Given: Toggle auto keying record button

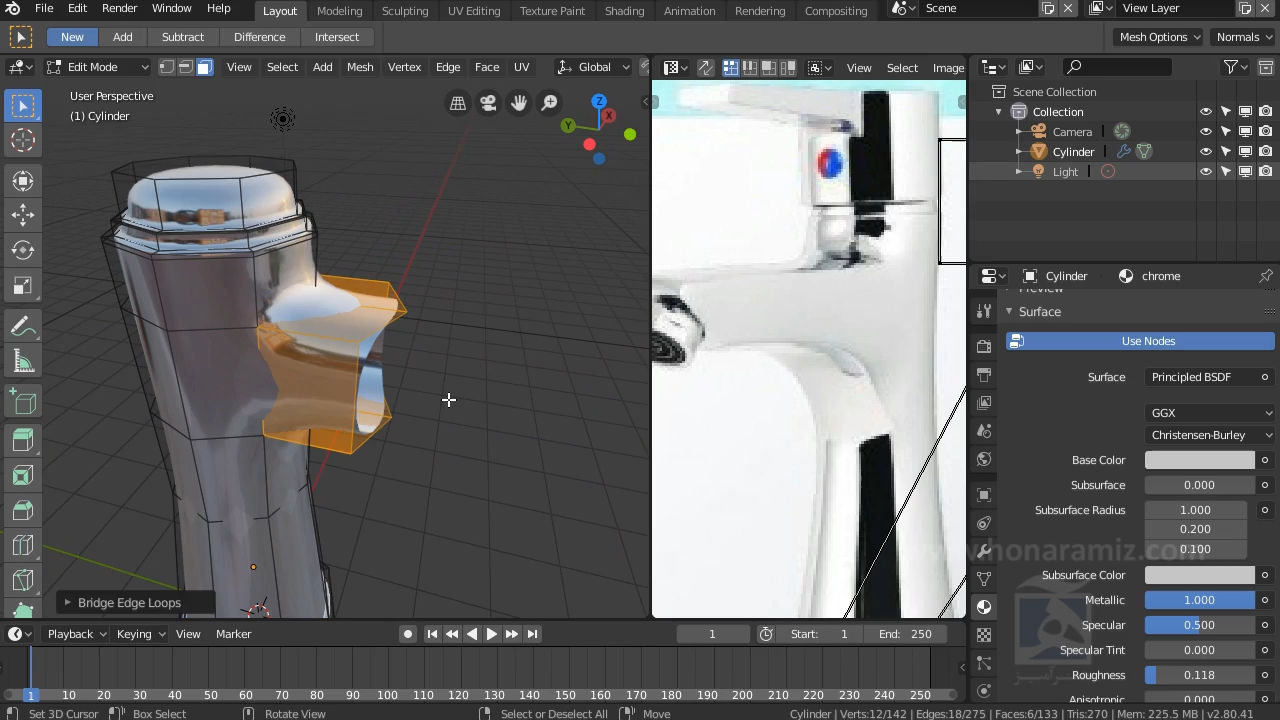Looking at the screenshot, I should tap(407, 634).
